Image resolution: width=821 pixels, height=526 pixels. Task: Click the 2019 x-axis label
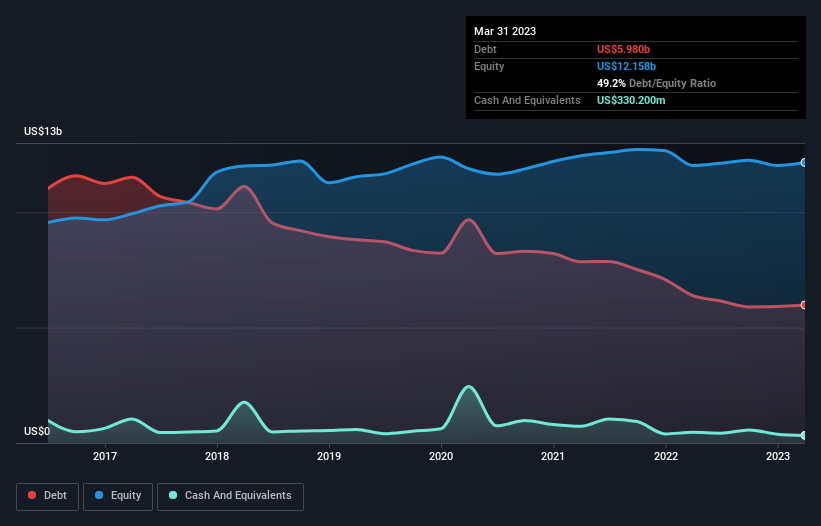[329, 456]
